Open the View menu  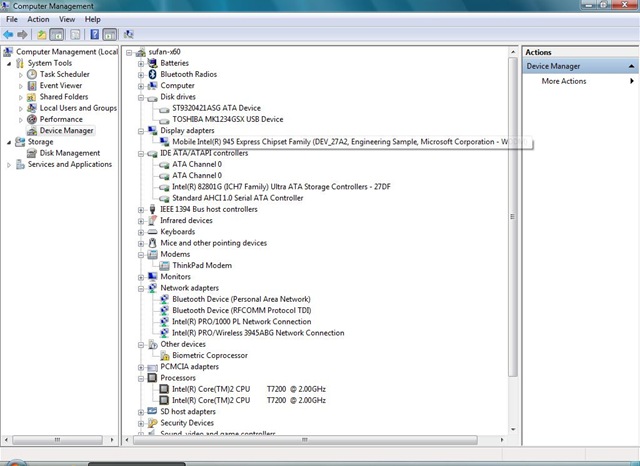[x=67, y=19]
